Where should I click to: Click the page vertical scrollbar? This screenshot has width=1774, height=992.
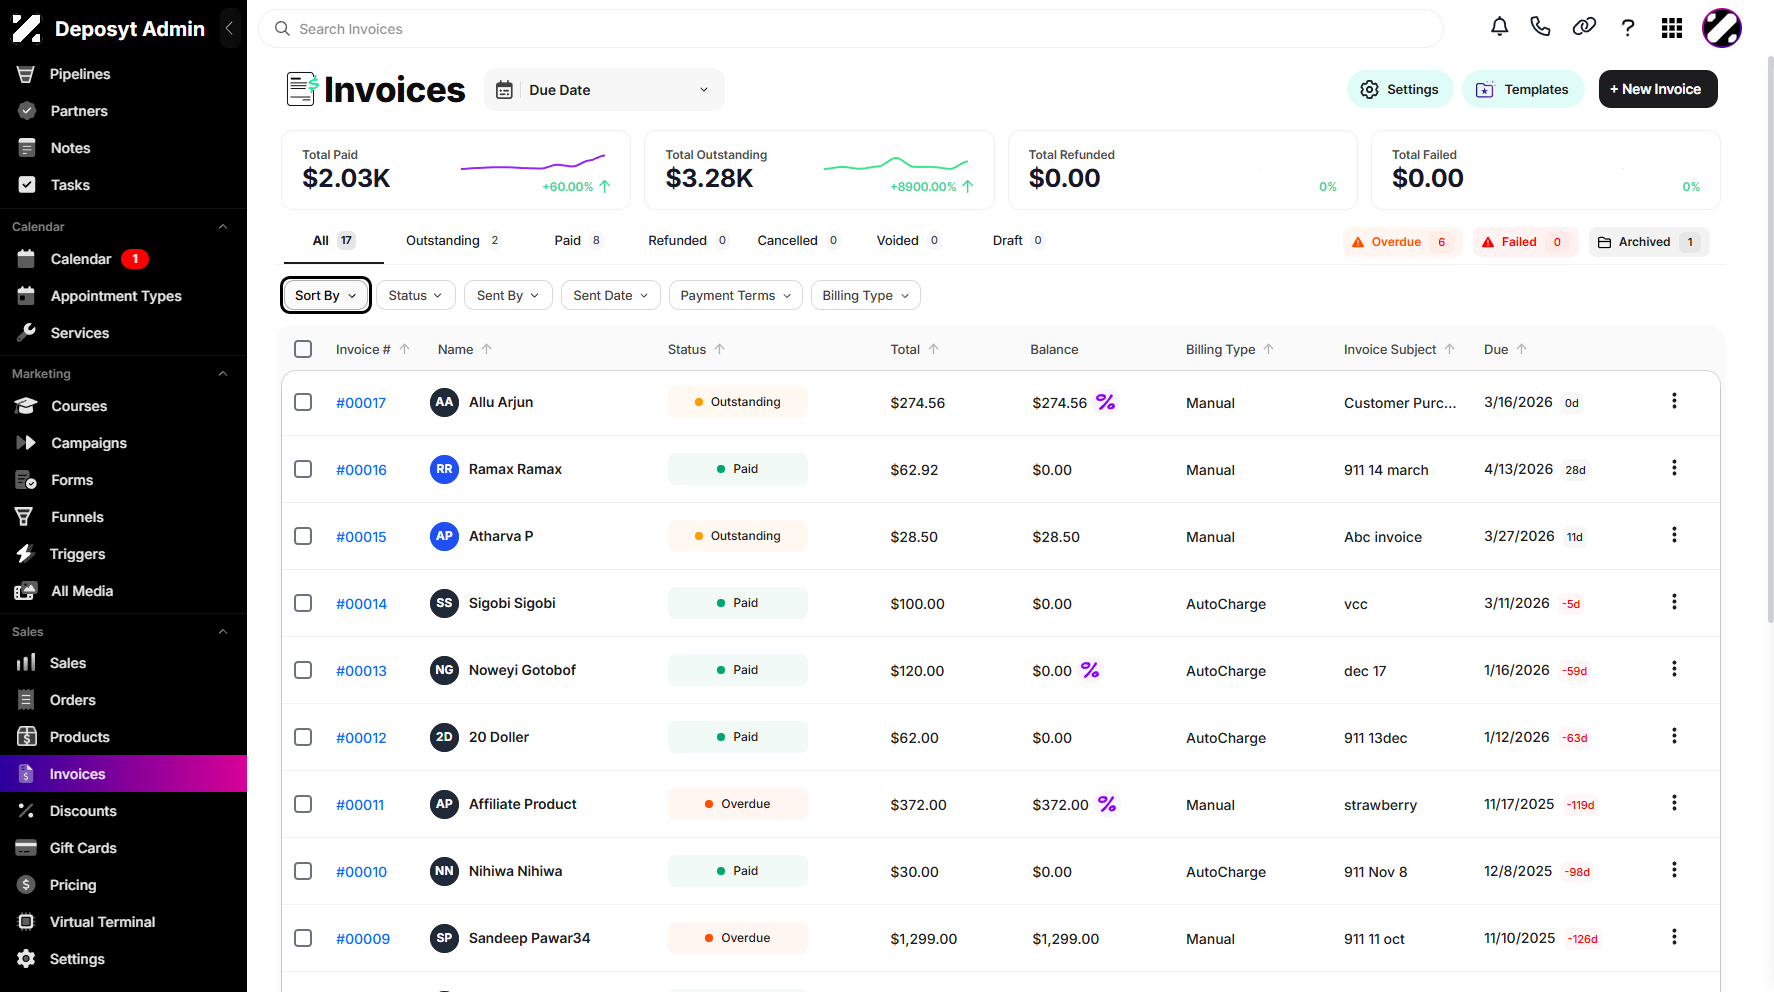(1768, 340)
